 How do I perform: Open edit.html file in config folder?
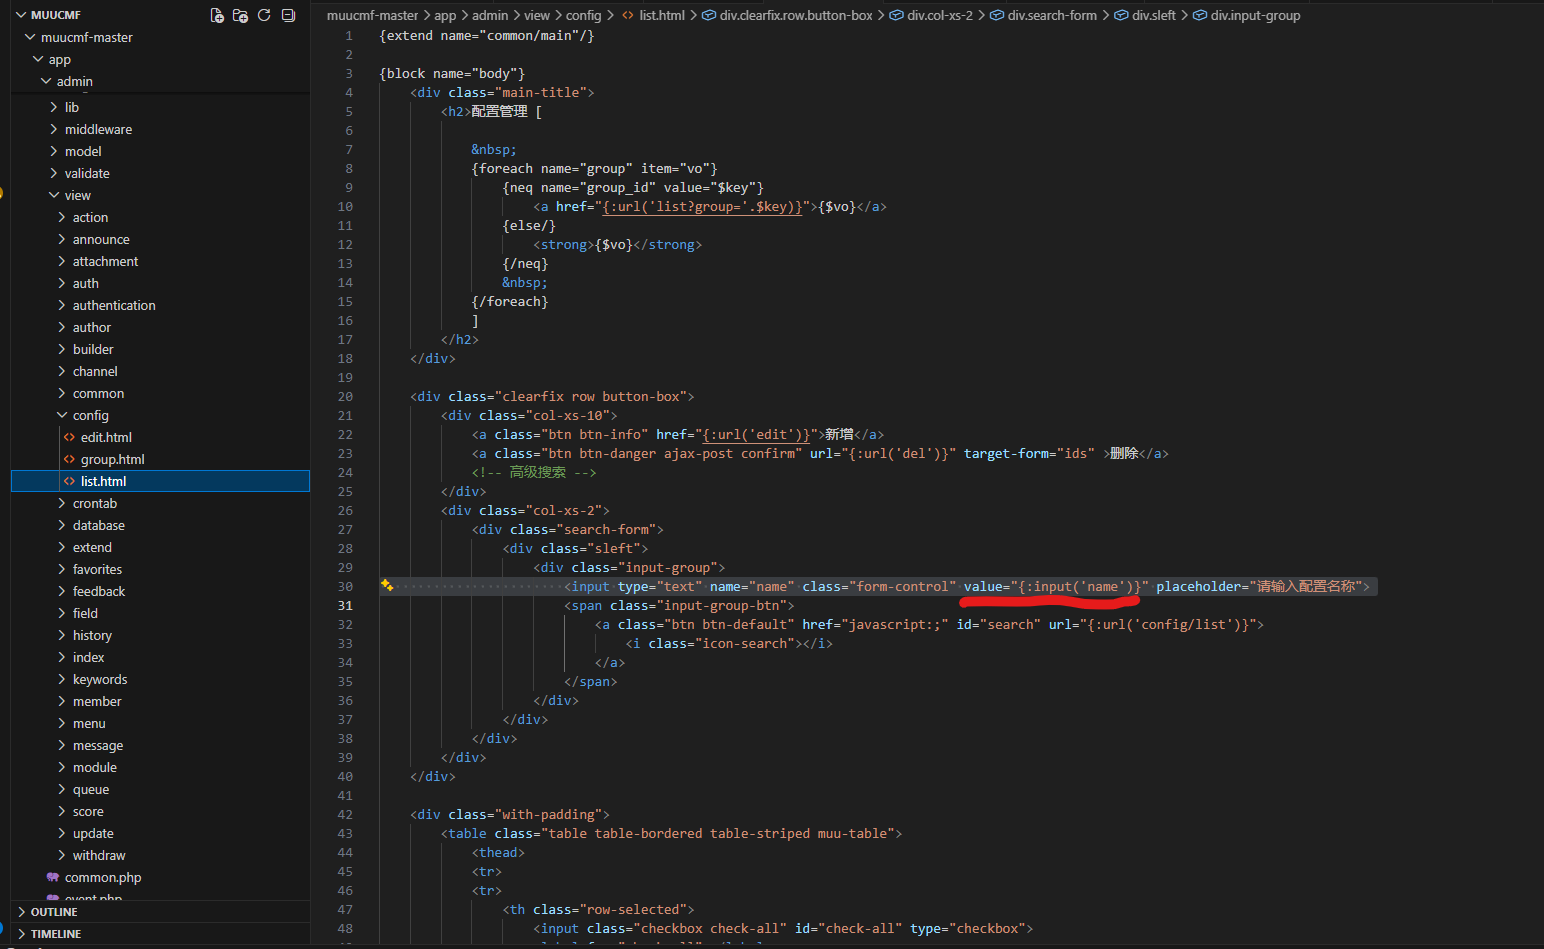[x=106, y=437]
